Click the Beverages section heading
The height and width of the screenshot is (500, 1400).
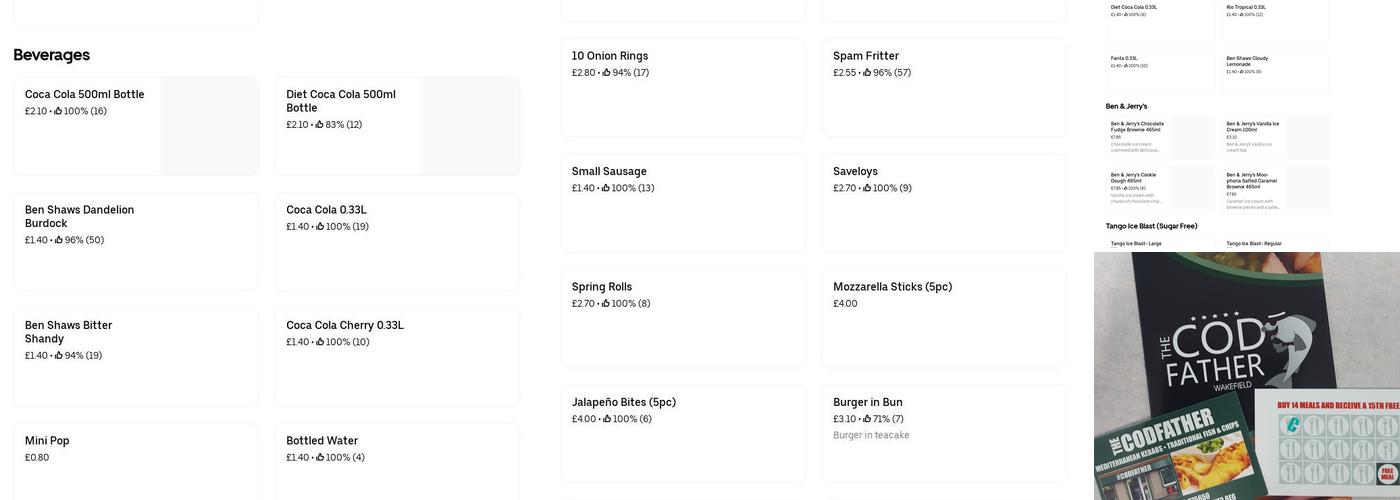coord(52,55)
